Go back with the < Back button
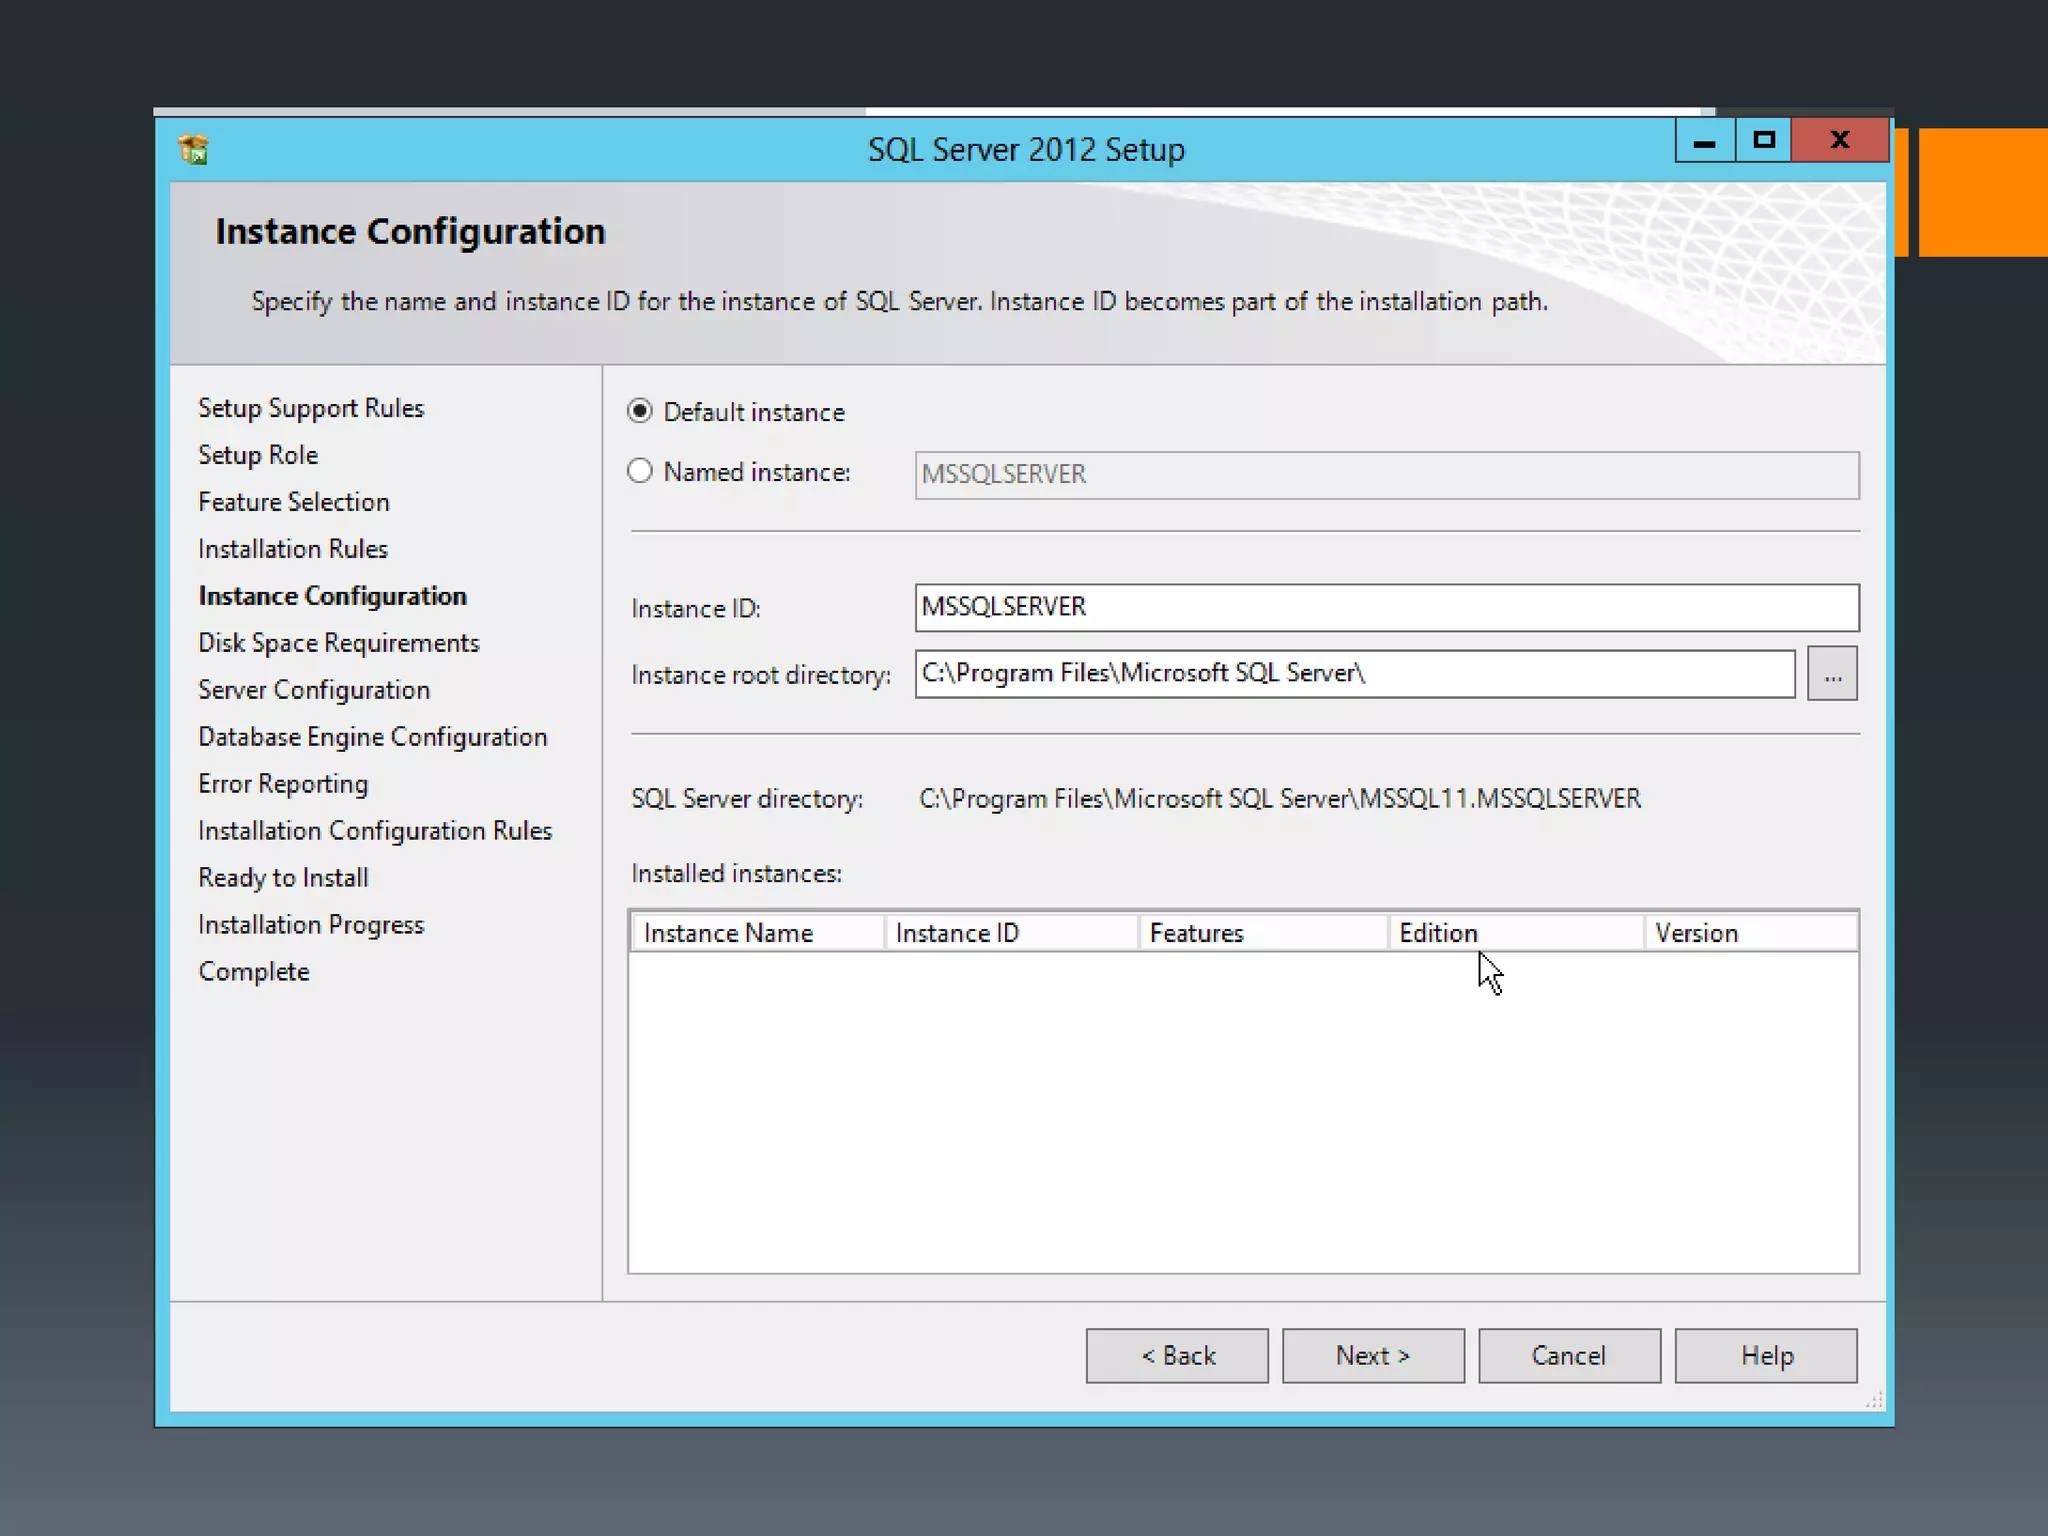This screenshot has width=2048, height=1536. tap(1177, 1356)
